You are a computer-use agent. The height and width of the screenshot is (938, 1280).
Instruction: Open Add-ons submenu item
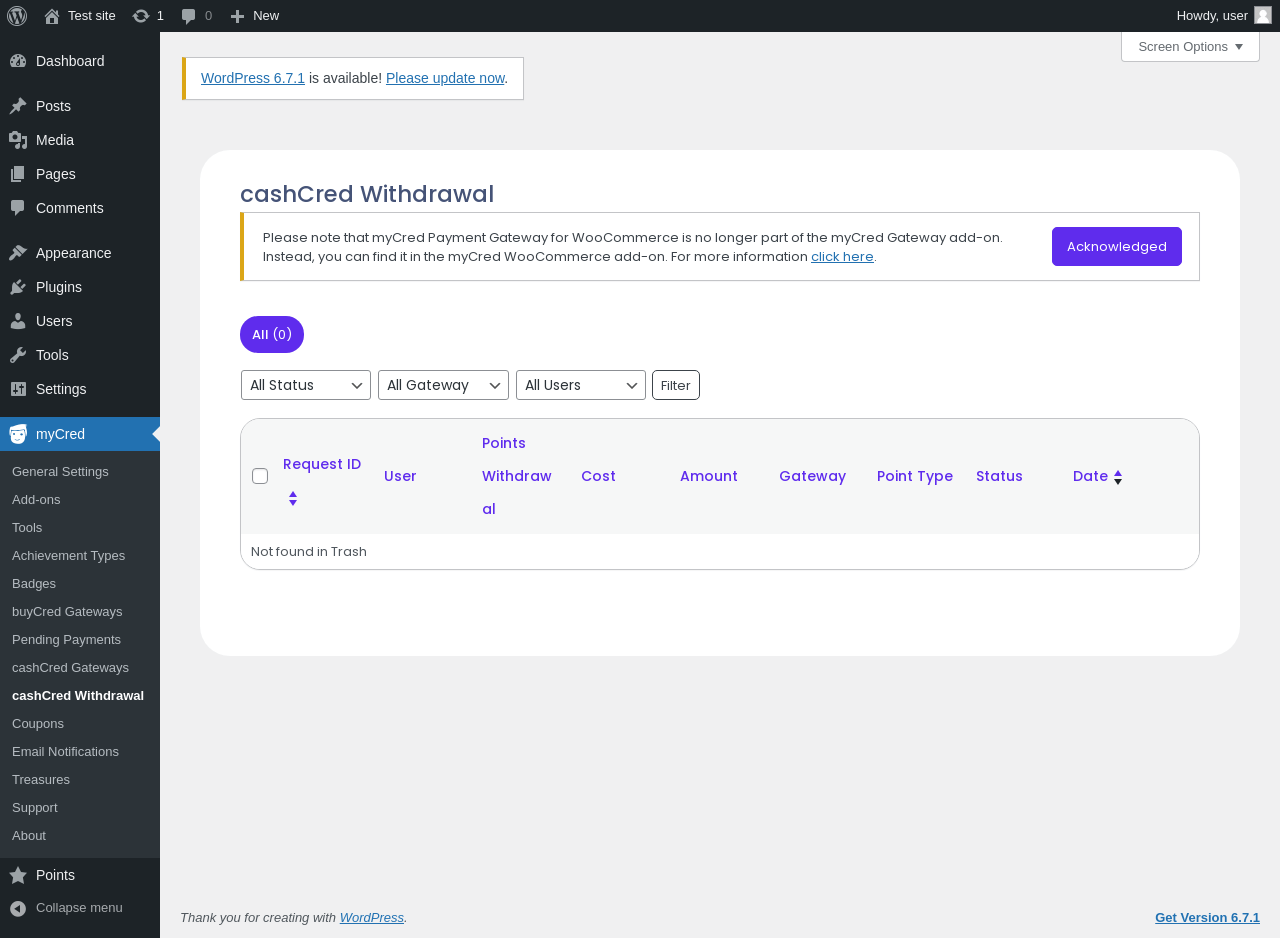coord(36,500)
